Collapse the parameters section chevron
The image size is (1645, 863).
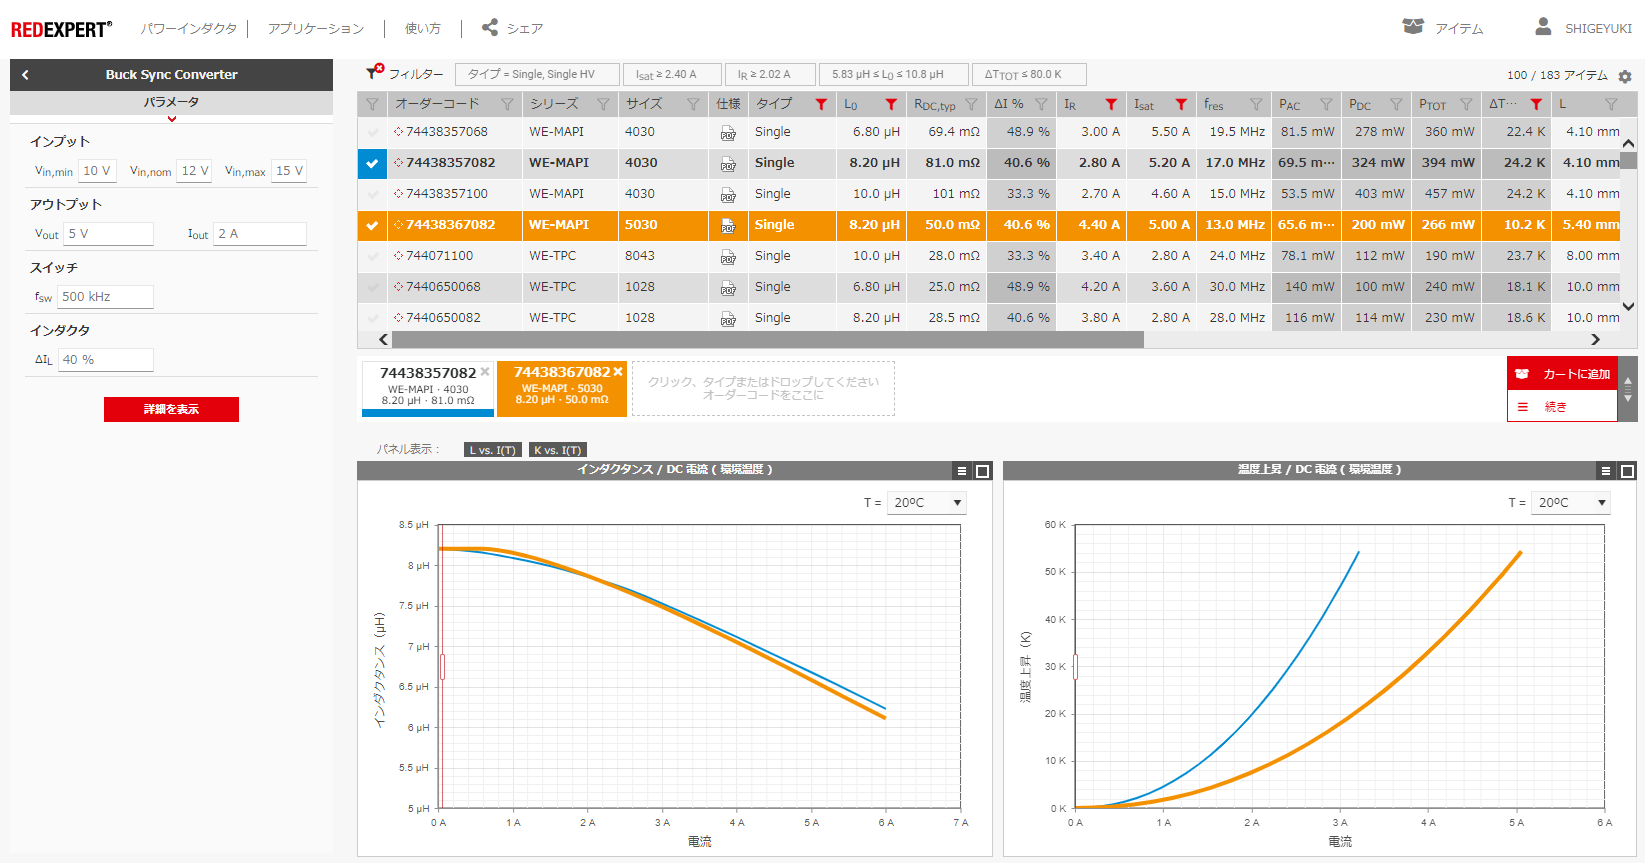[x=172, y=119]
